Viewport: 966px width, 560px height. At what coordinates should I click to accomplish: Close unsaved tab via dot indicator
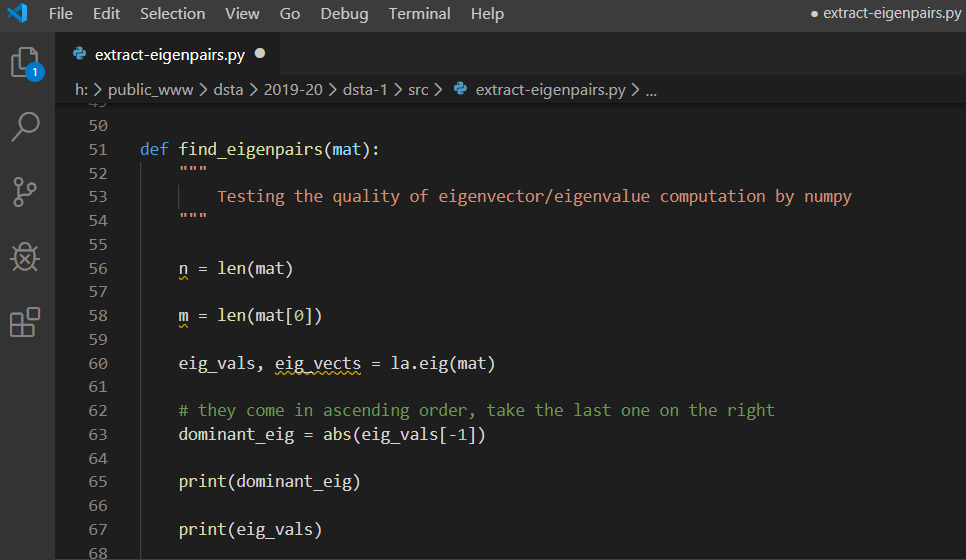point(260,54)
